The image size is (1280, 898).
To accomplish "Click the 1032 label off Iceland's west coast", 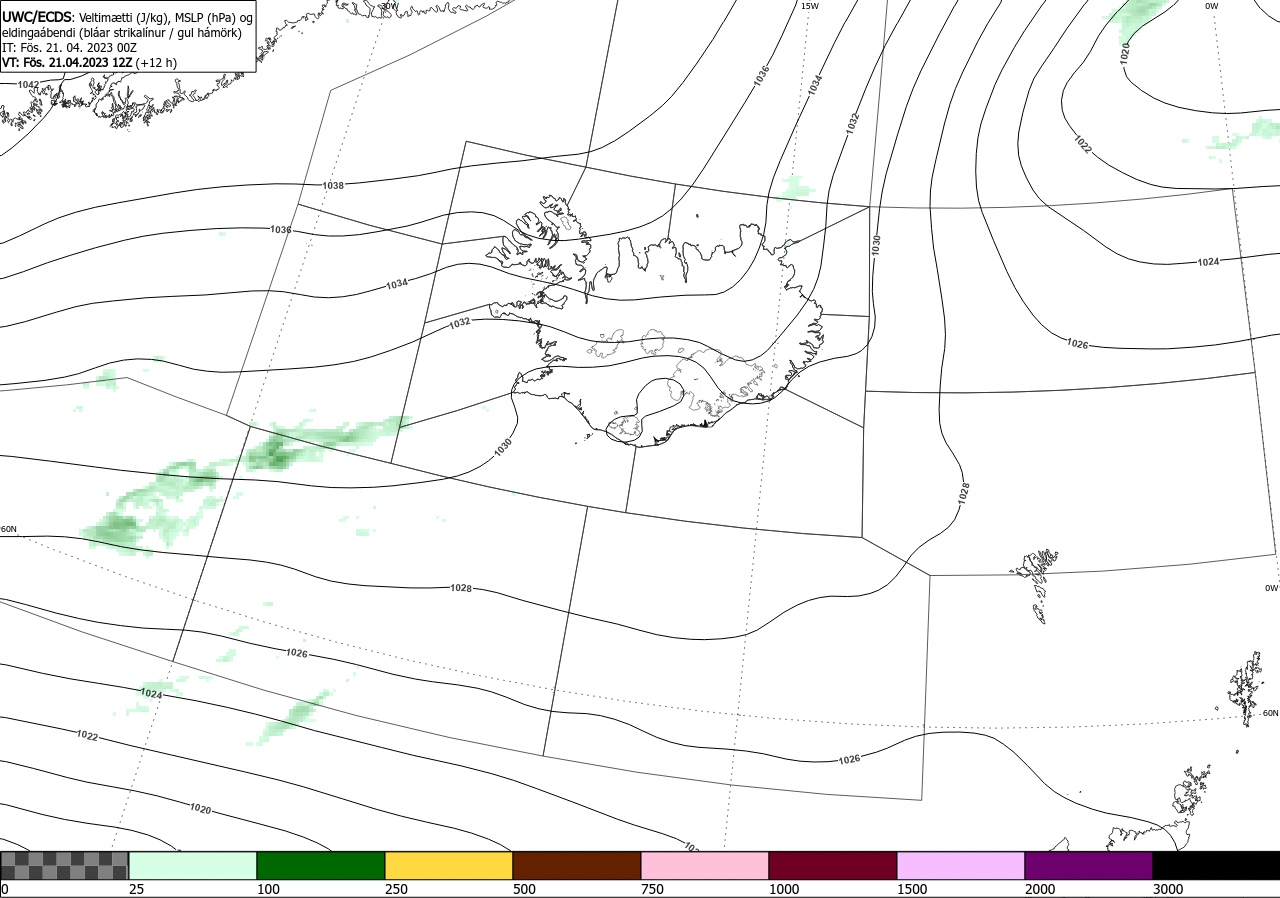I will pos(460,323).
